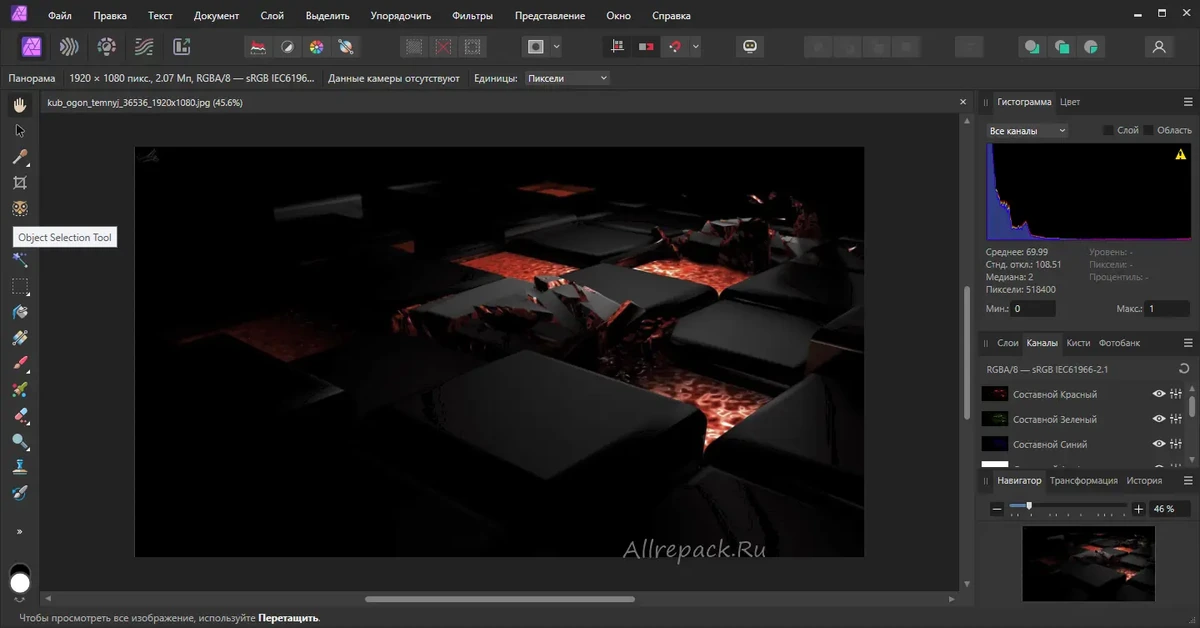The height and width of the screenshot is (628, 1200).
Task: Open the account profile icon
Action: 1159,46
